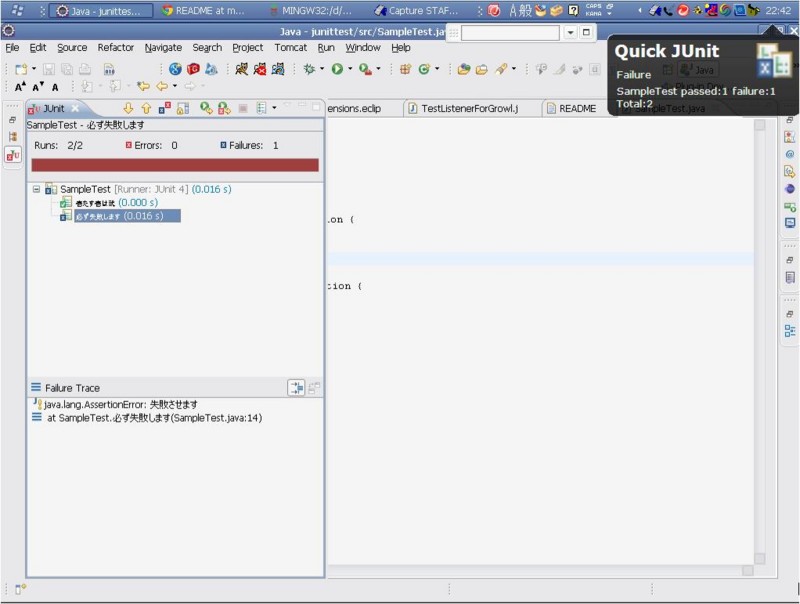Click the search input field in title bar
Screen dimensions: 800x604
[510, 33]
